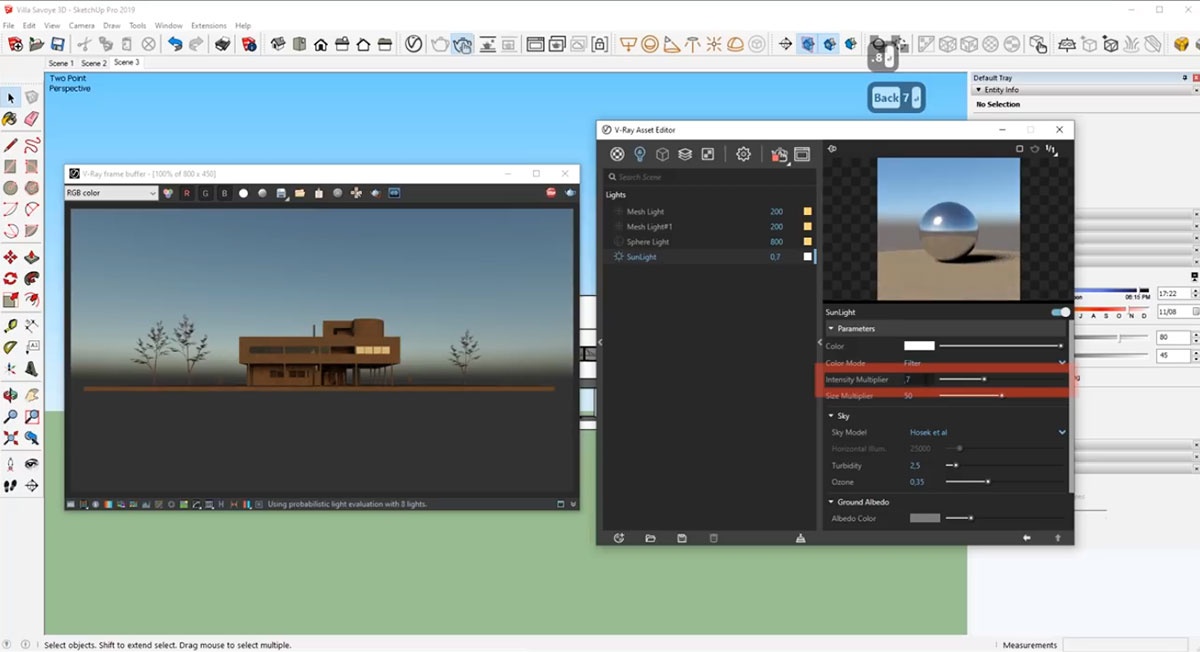Viewport: 1200px width, 652px height.
Task: Open the Lights tab in Asset Editor
Action: click(640, 154)
